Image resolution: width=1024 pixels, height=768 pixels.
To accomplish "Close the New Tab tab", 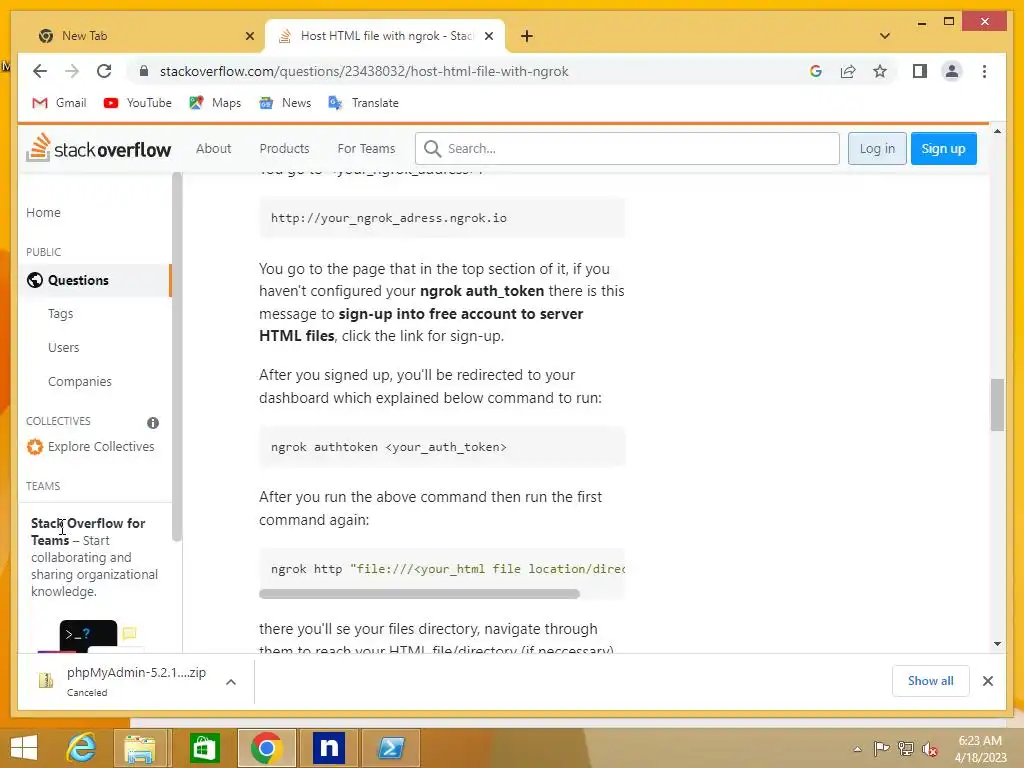I will pos(249,36).
